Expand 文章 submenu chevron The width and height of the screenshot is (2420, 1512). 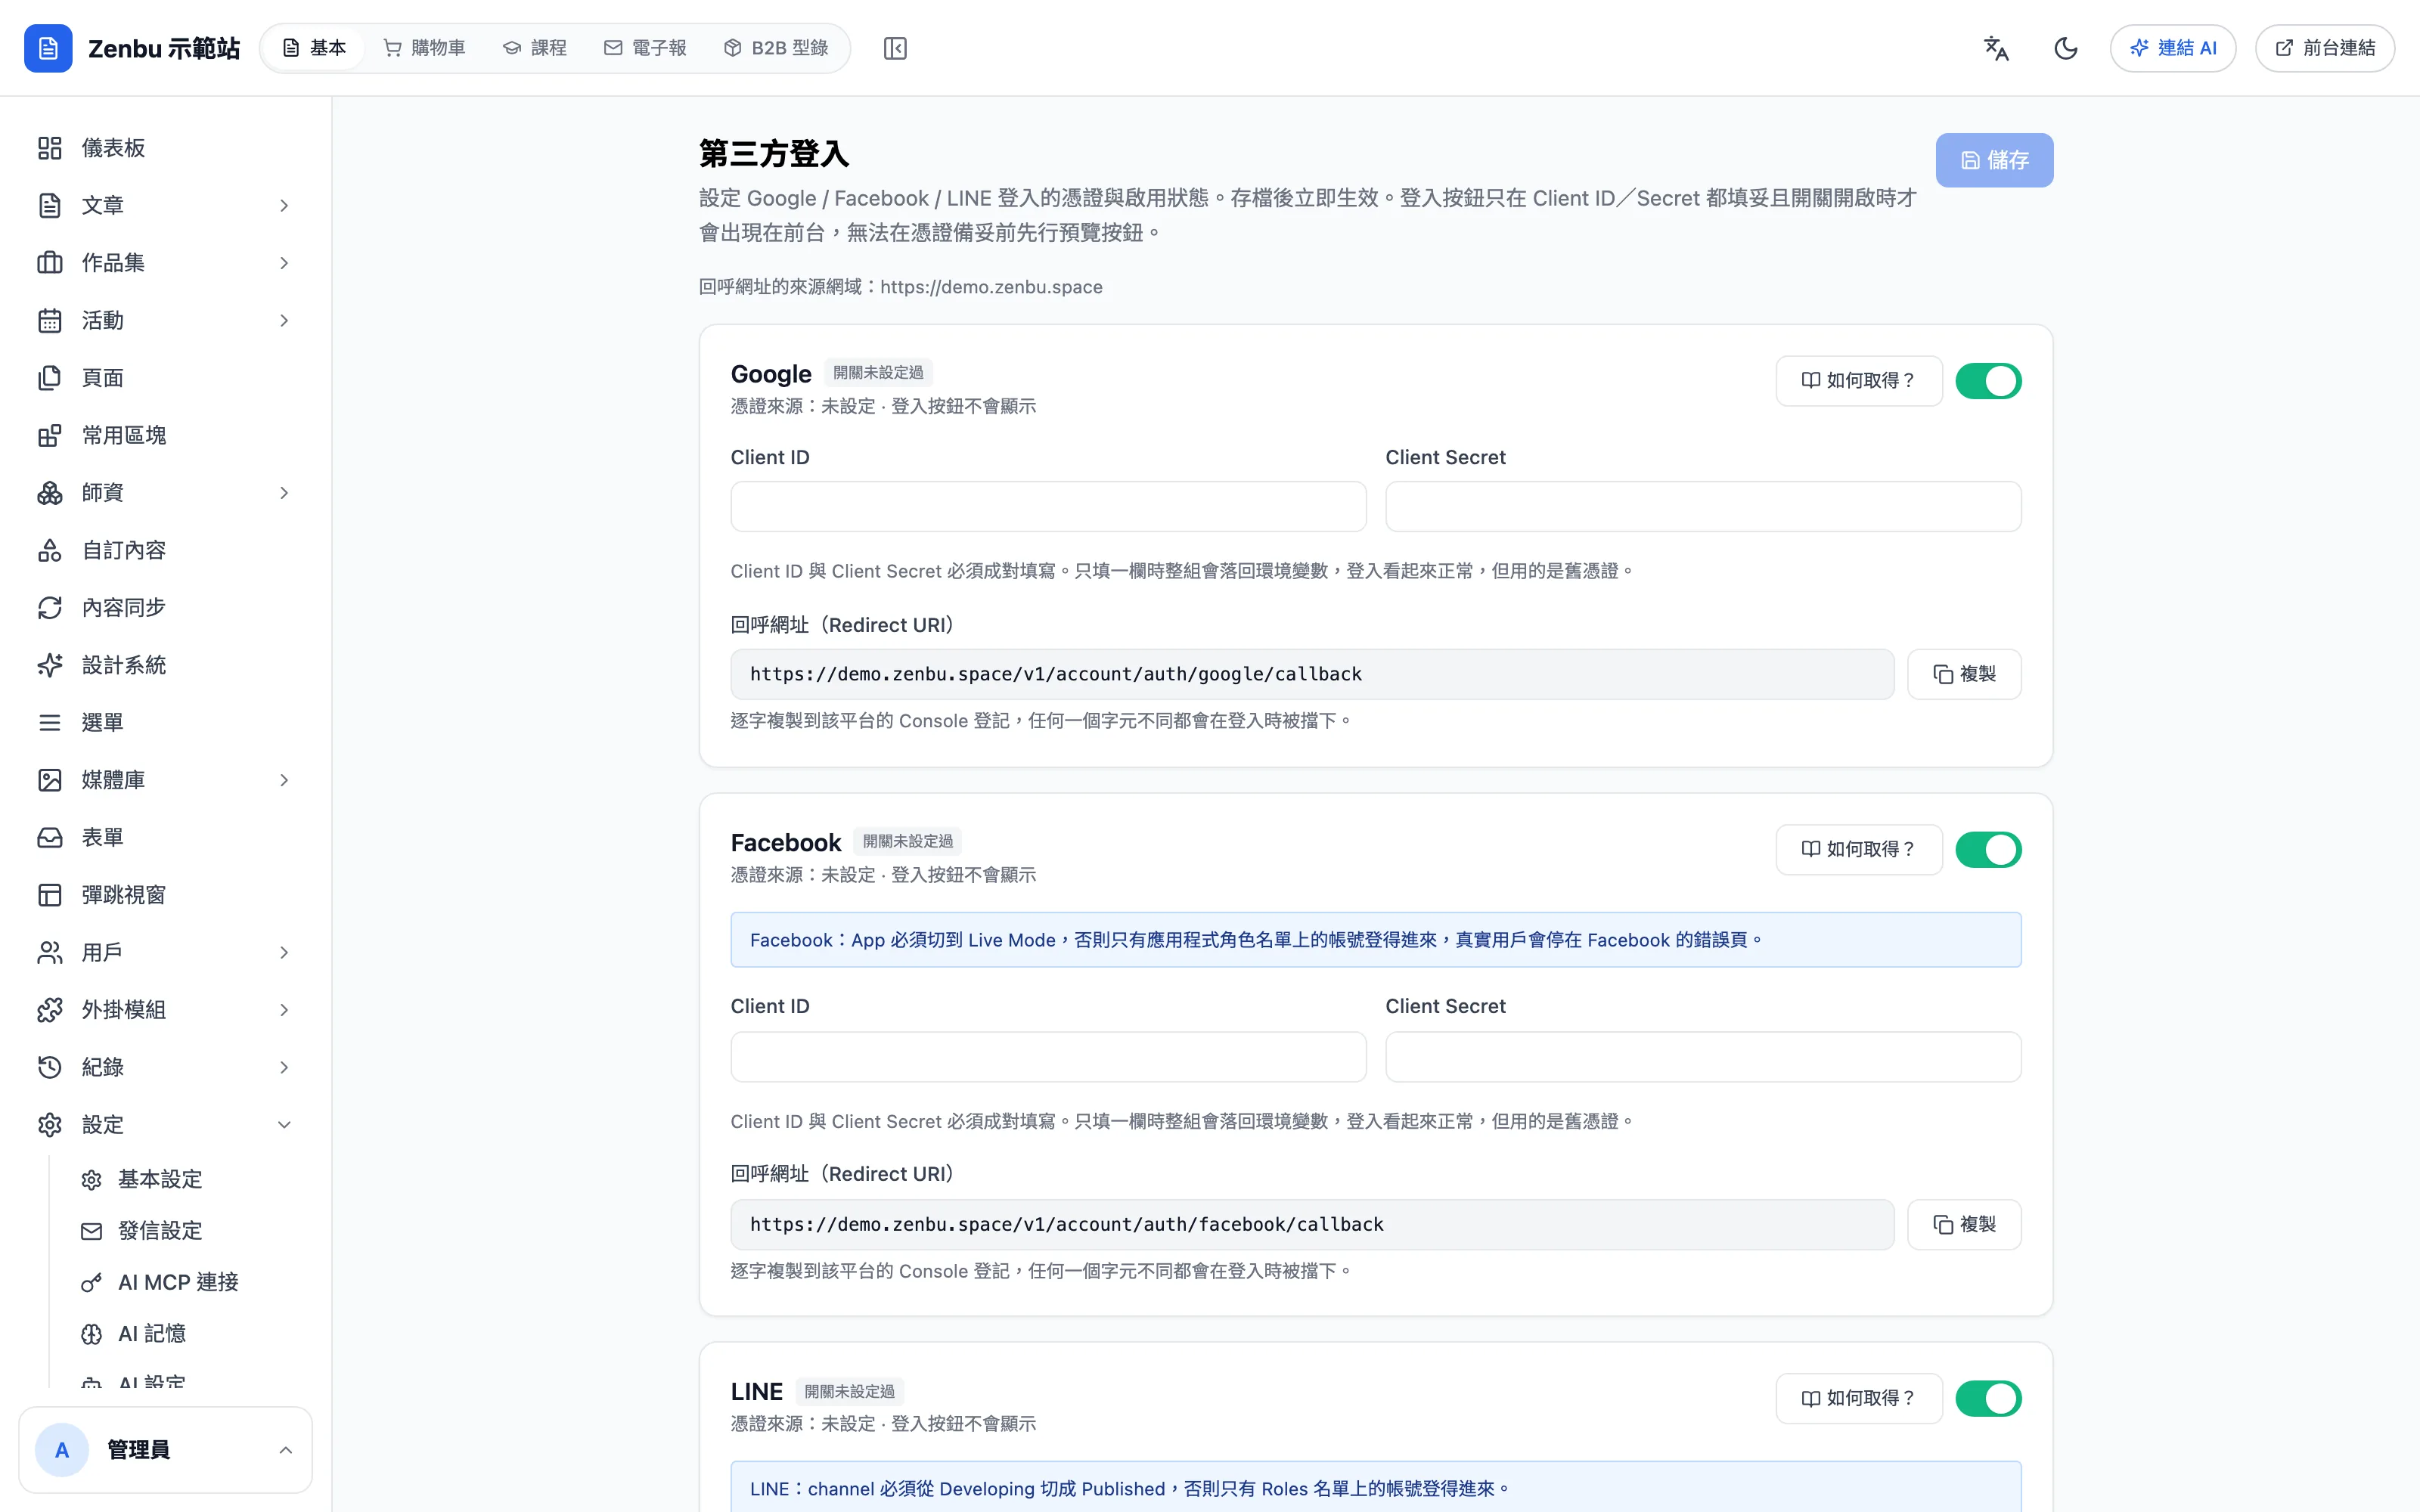tap(284, 205)
